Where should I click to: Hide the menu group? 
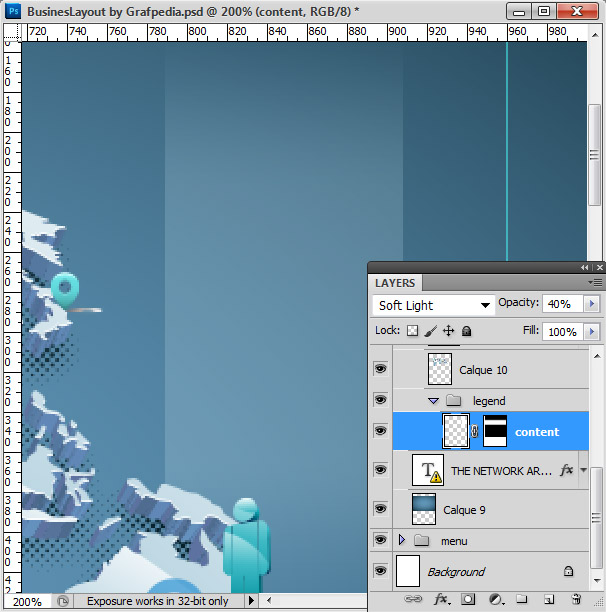point(380,540)
